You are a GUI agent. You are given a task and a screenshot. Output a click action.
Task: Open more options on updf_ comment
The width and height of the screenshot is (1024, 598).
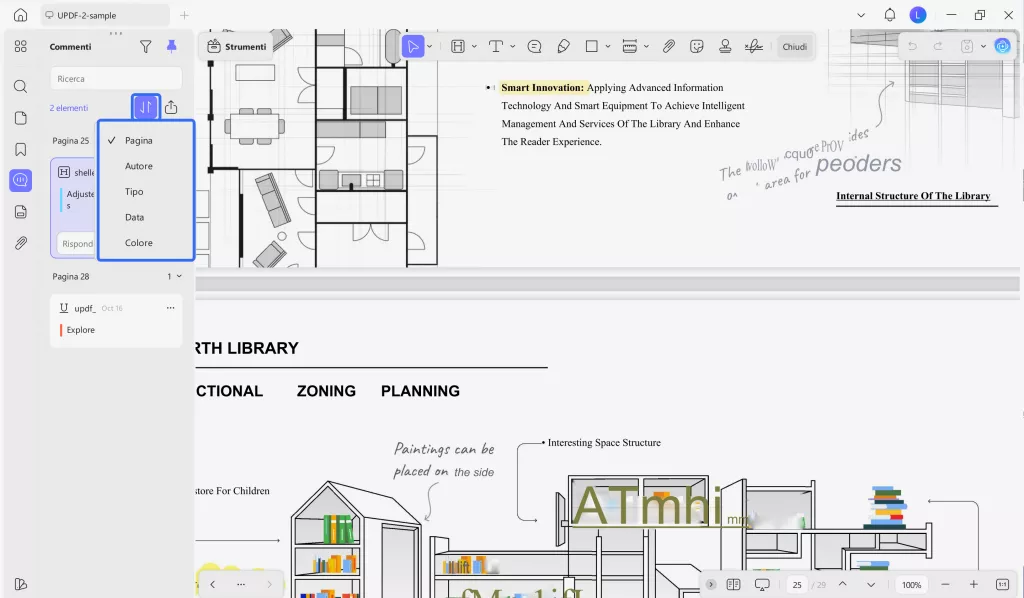(170, 307)
